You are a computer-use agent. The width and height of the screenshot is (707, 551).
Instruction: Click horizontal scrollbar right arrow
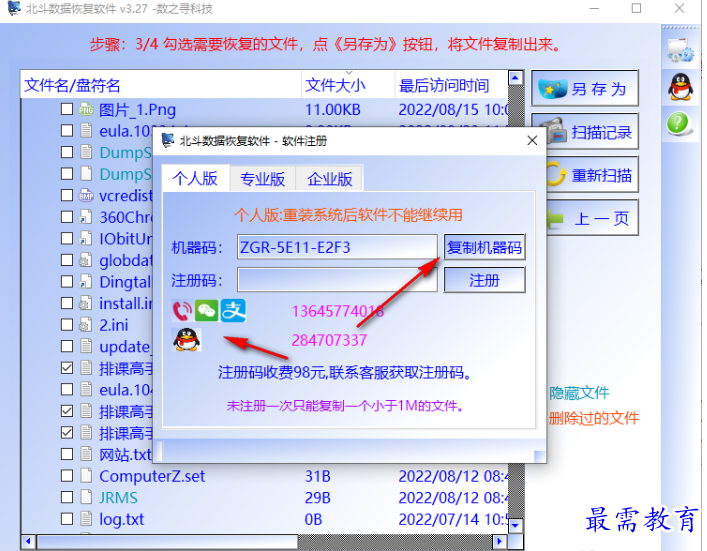click(x=500, y=541)
